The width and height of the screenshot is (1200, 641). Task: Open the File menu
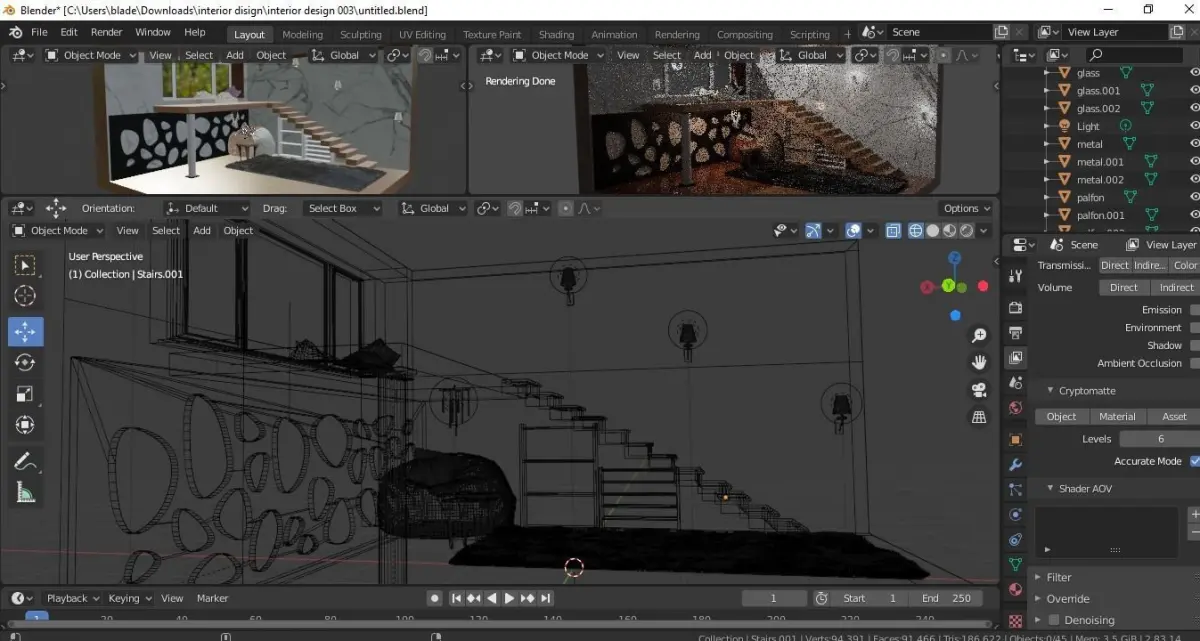[39, 32]
